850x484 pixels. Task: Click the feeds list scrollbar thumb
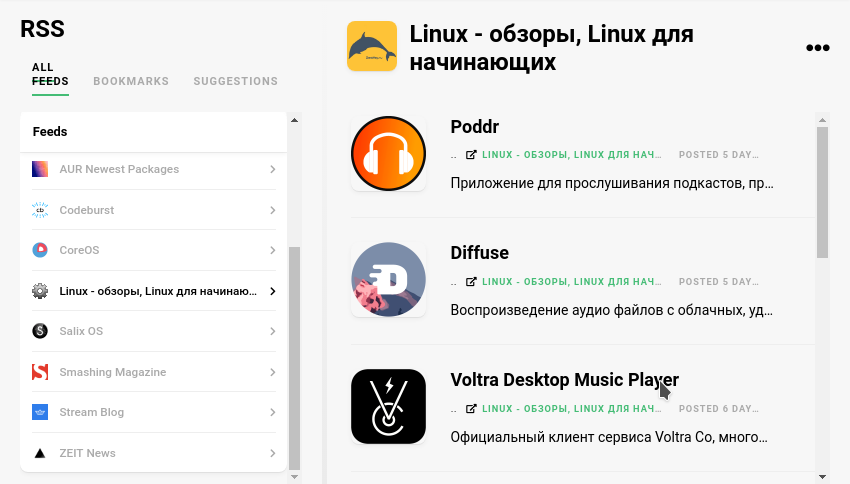(x=294, y=358)
